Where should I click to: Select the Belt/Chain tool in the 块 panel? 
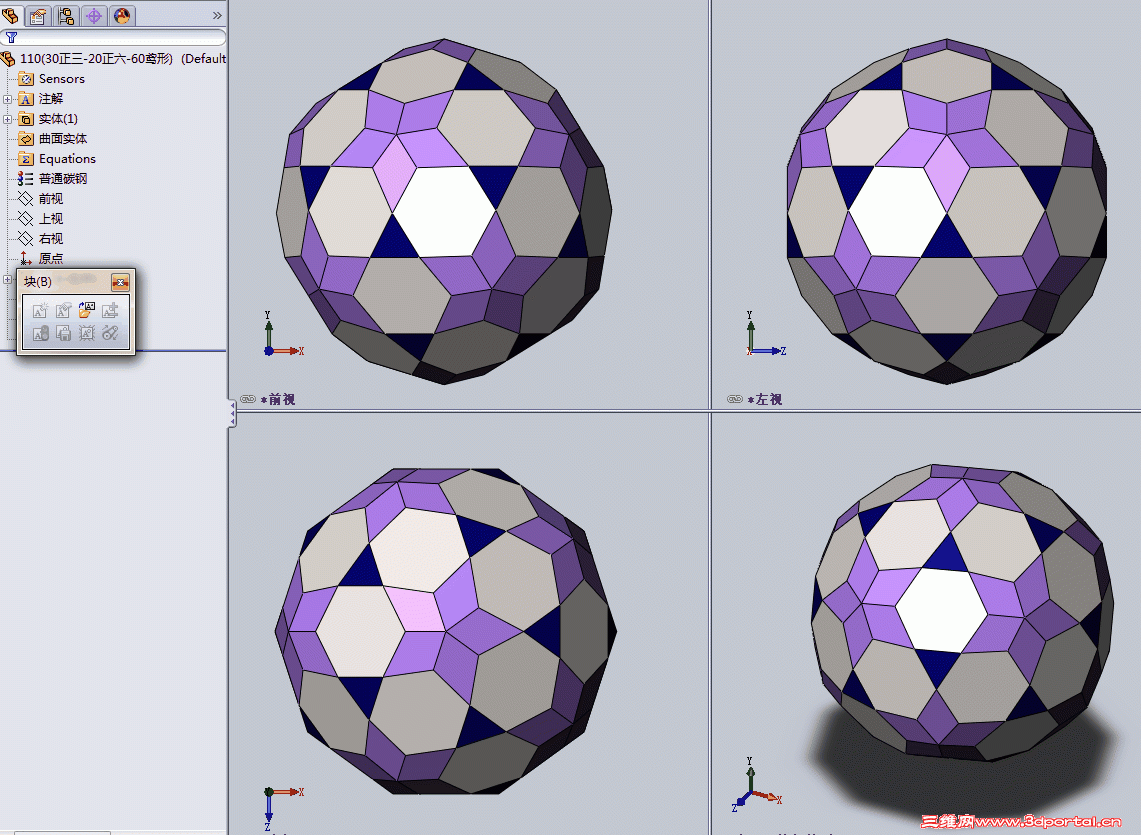(110, 333)
